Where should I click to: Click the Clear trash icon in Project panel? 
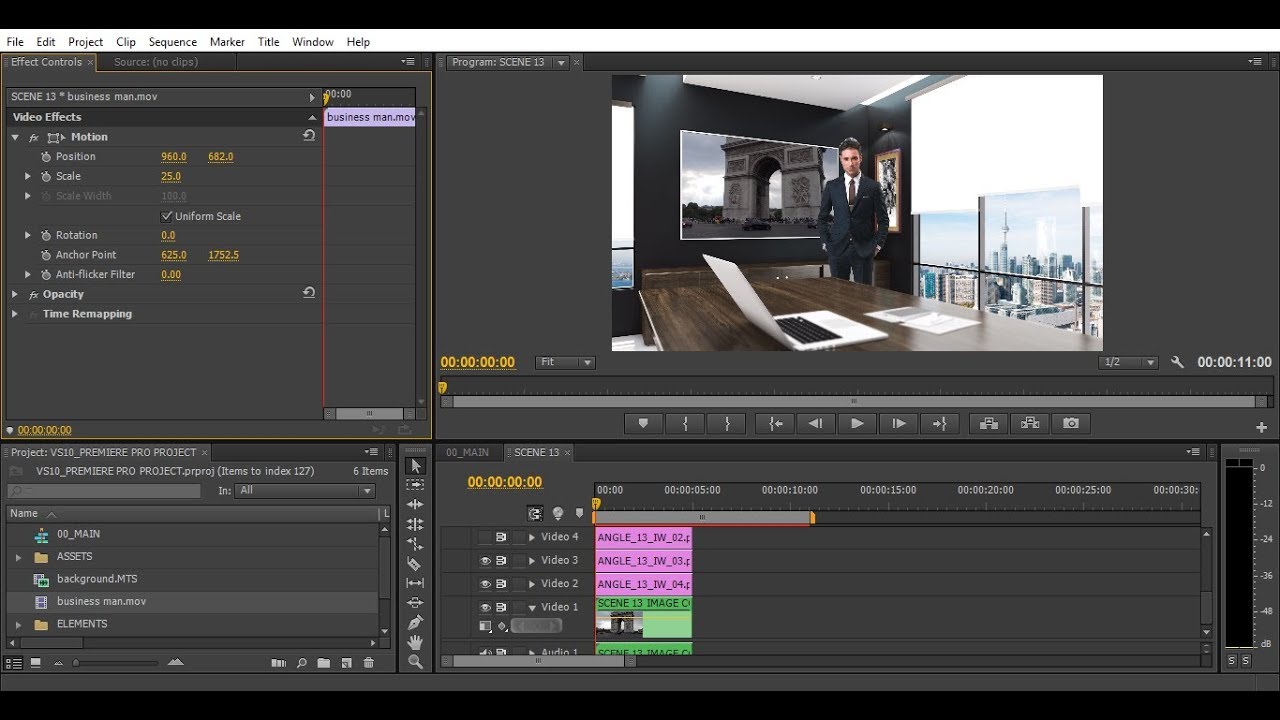pos(369,662)
